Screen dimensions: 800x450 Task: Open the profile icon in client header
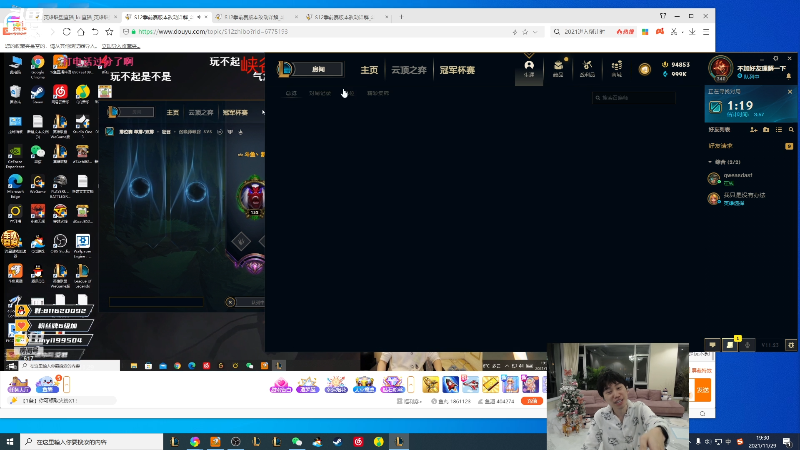[529, 68]
